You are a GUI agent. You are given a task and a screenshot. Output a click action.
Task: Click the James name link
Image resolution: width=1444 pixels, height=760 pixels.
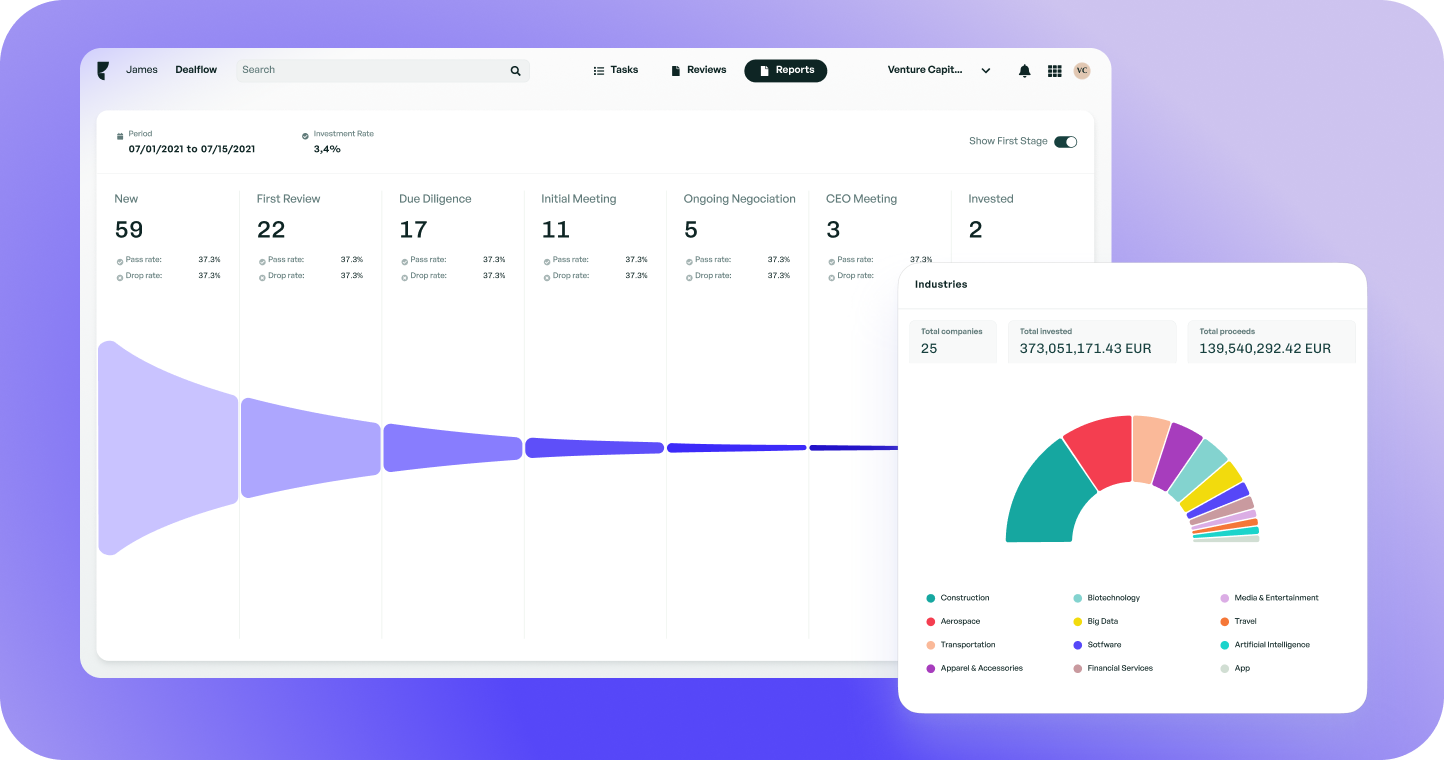[142, 70]
